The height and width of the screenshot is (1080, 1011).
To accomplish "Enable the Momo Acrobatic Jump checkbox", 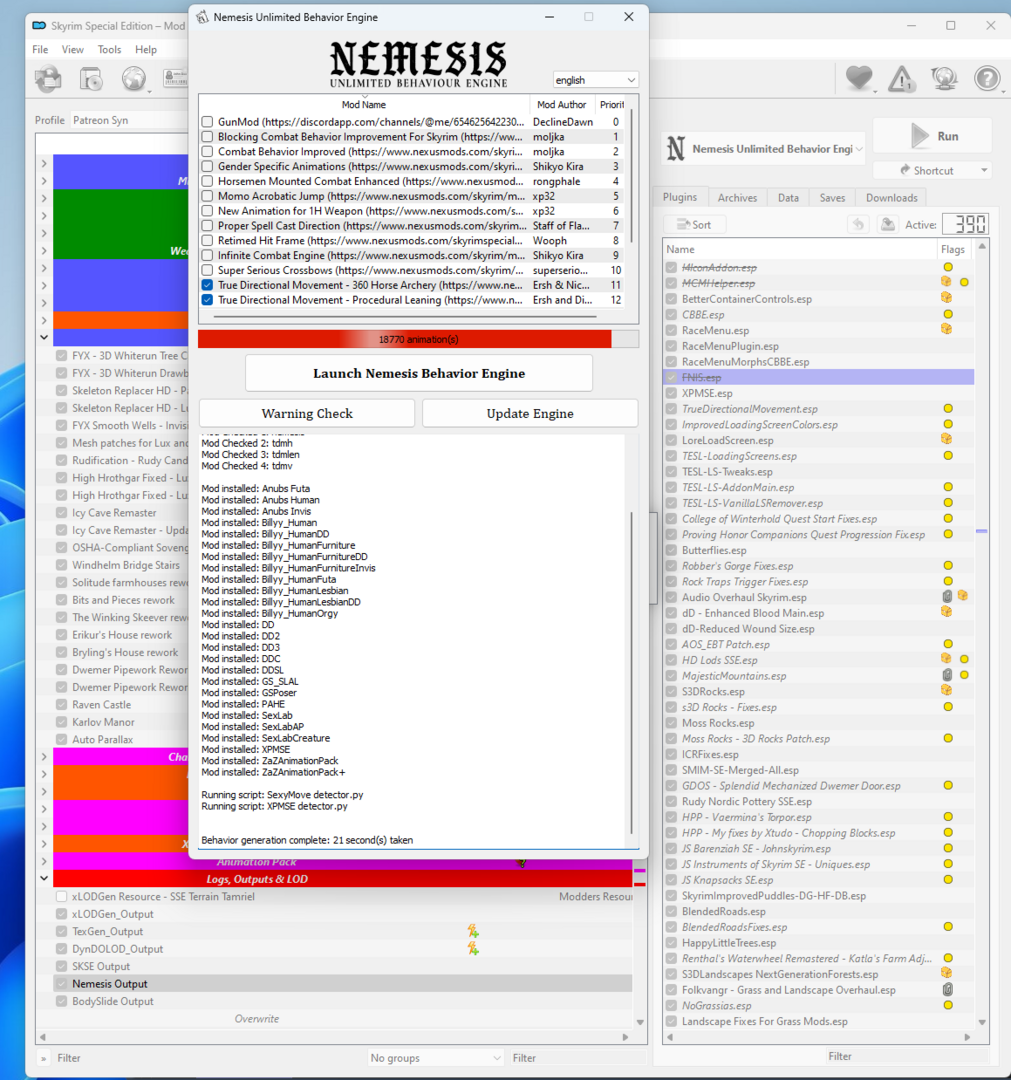I will click(x=207, y=196).
